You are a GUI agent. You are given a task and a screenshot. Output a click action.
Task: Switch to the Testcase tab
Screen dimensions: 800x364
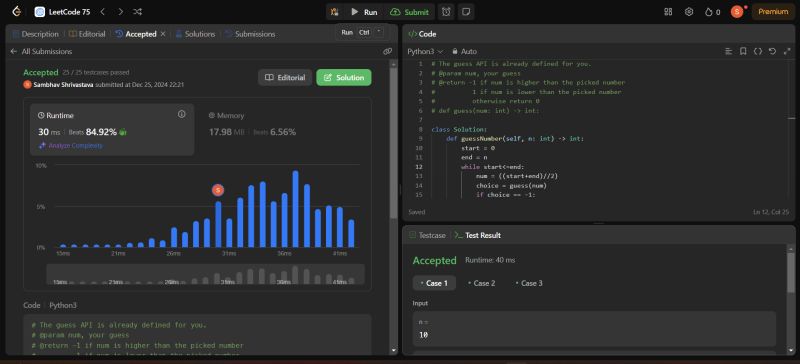pyautogui.click(x=427, y=235)
